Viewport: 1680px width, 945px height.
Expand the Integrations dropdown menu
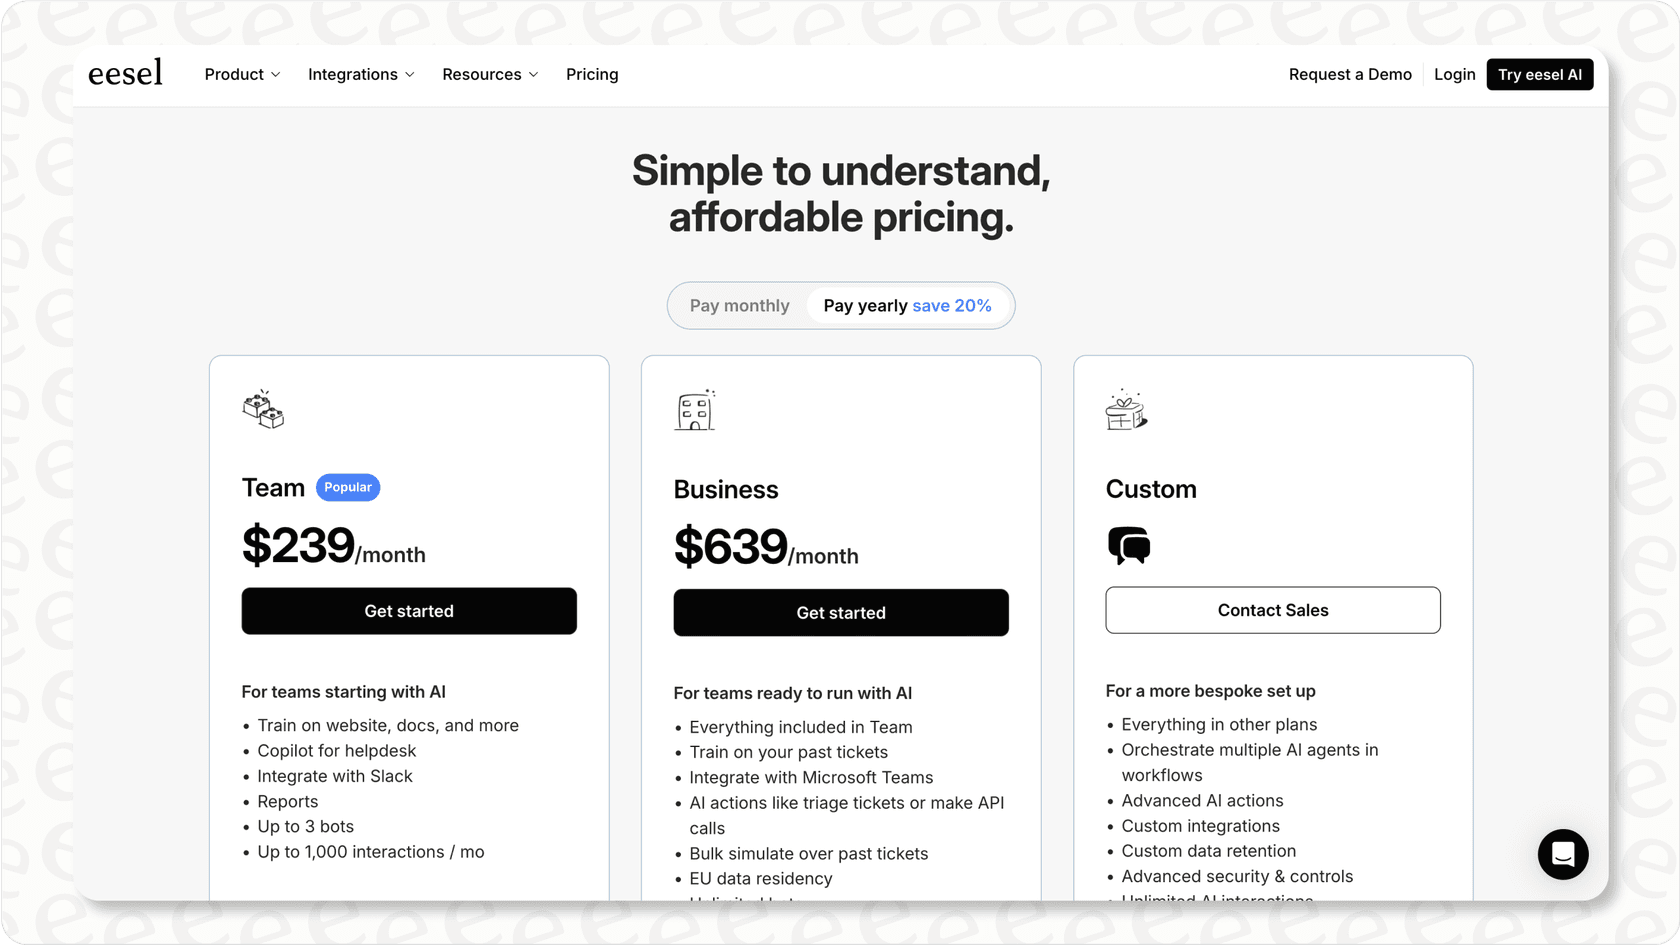(x=361, y=75)
